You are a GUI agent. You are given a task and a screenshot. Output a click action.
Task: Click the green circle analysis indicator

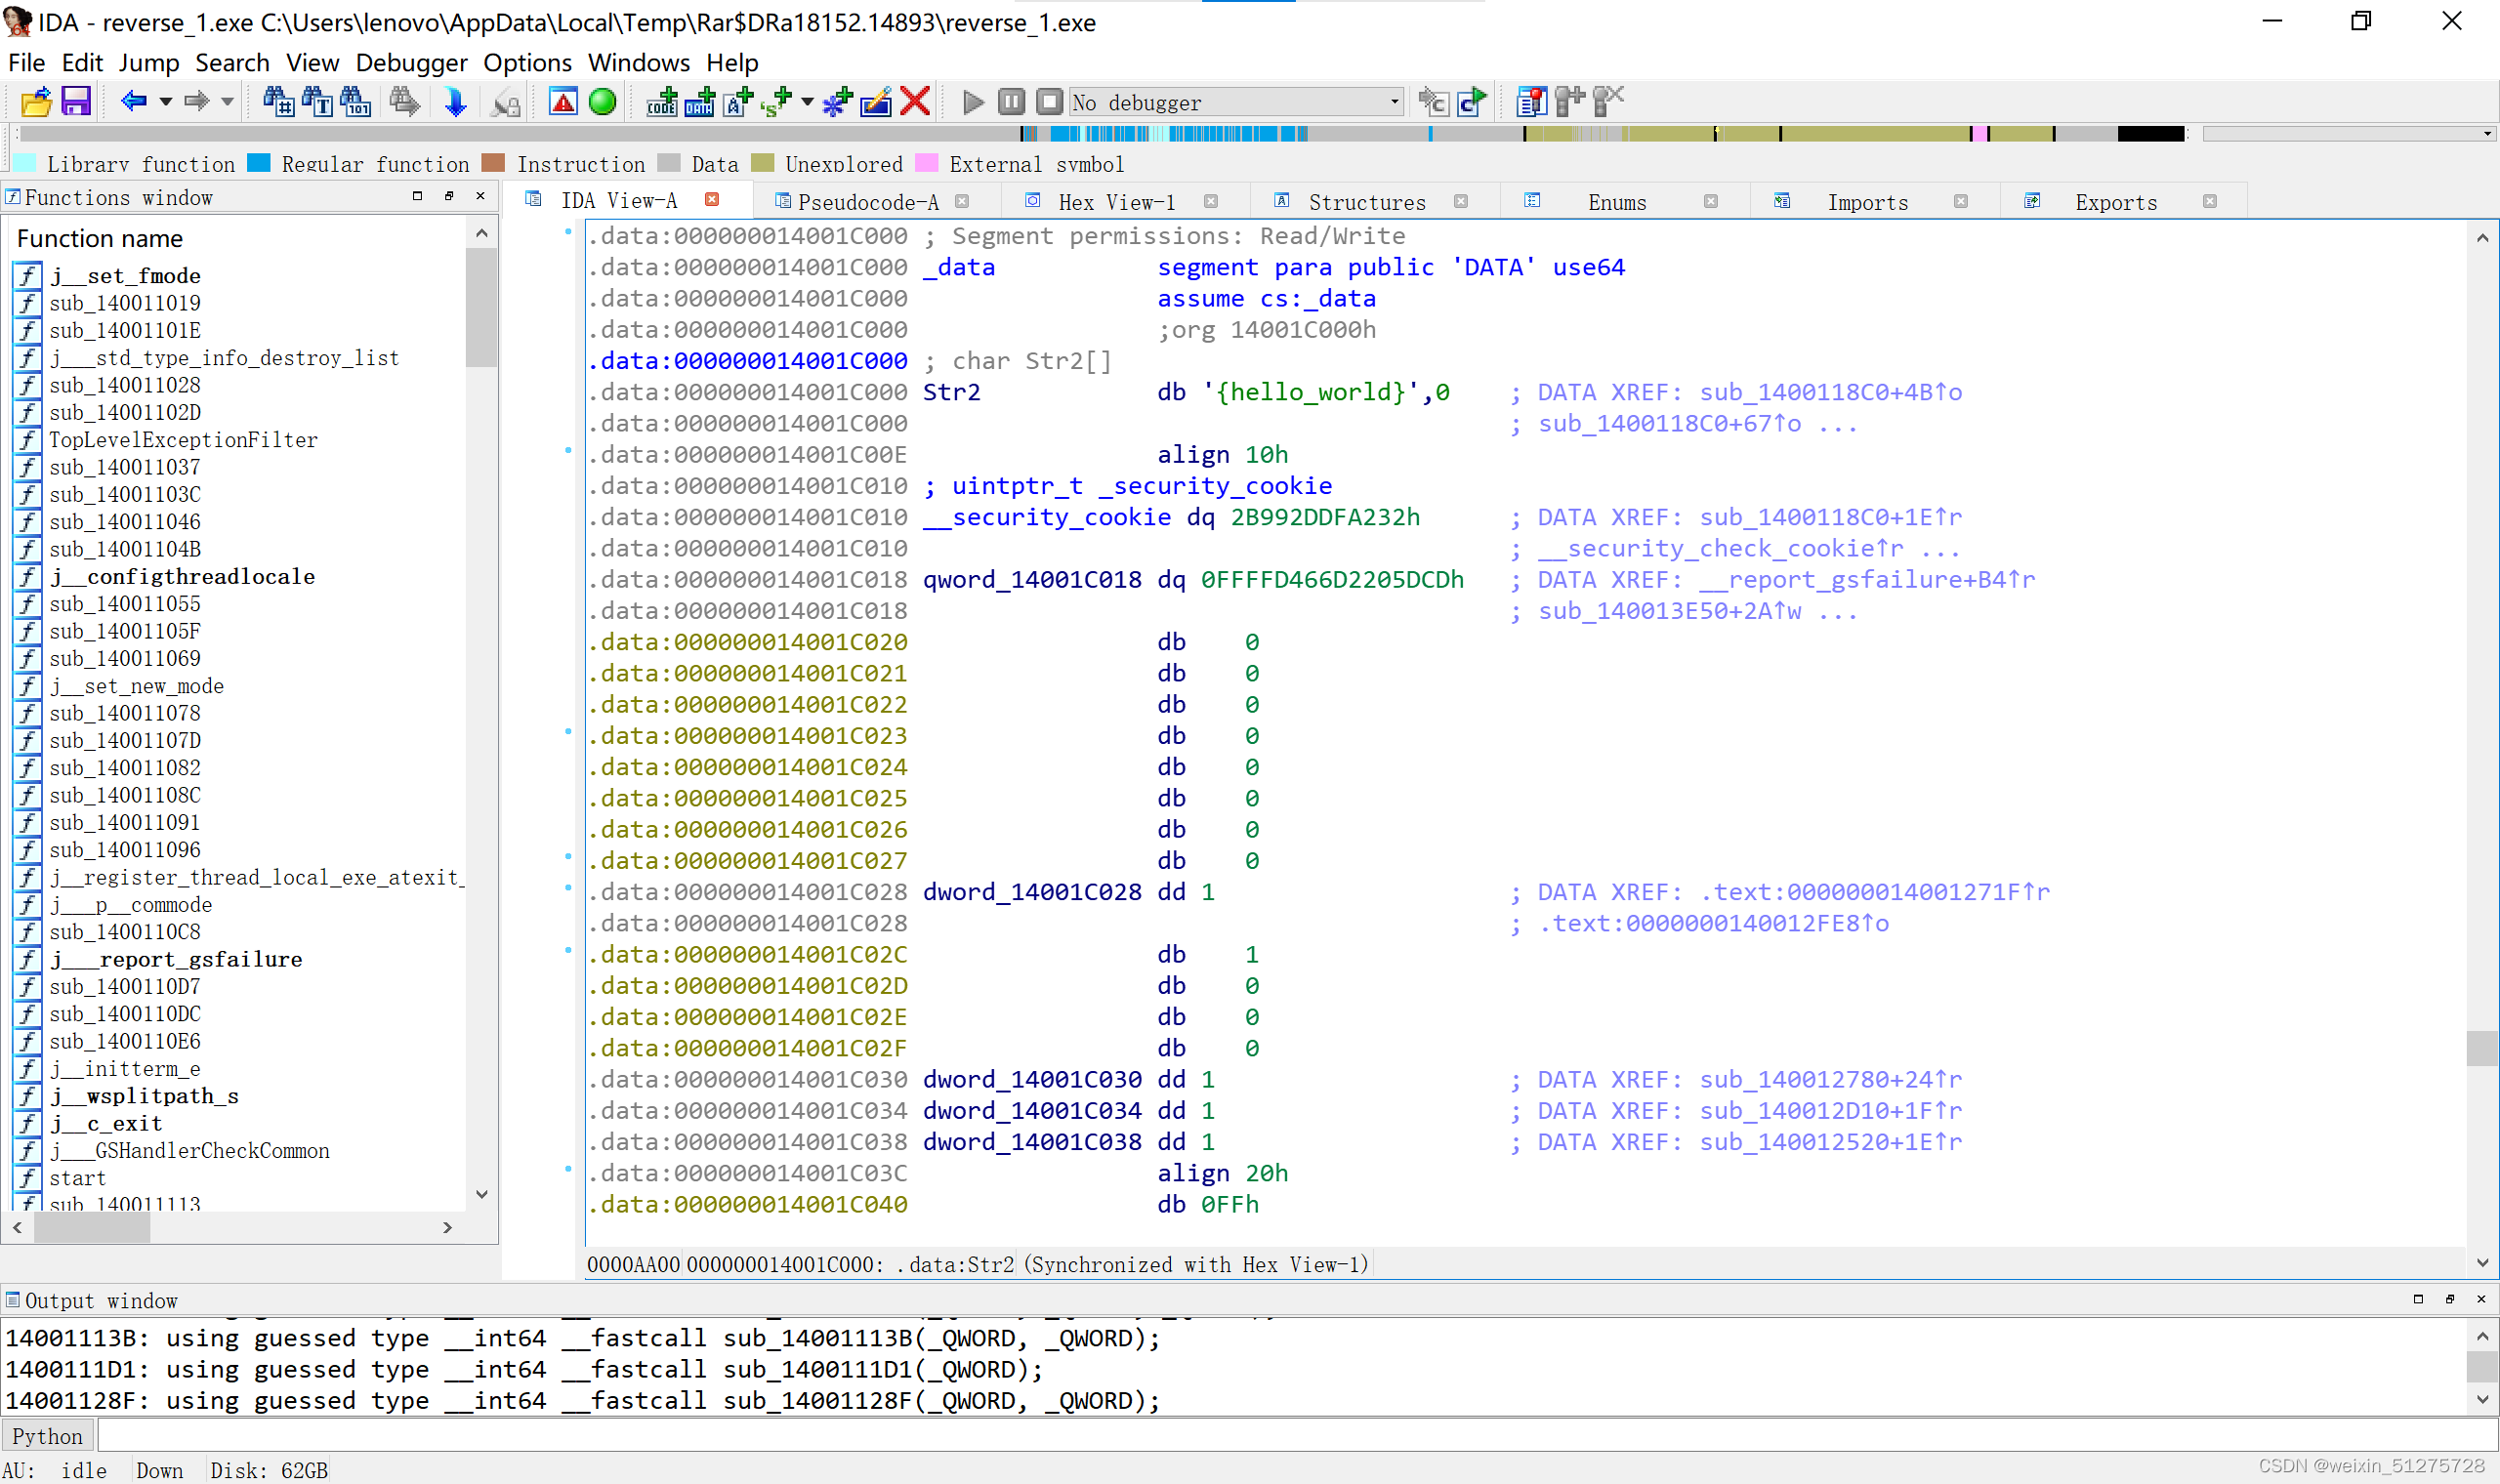click(602, 102)
